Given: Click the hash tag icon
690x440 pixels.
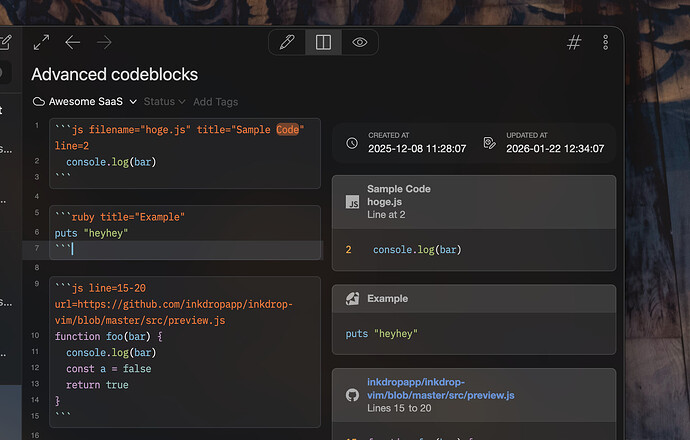Looking at the screenshot, I should click(x=574, y=42).
